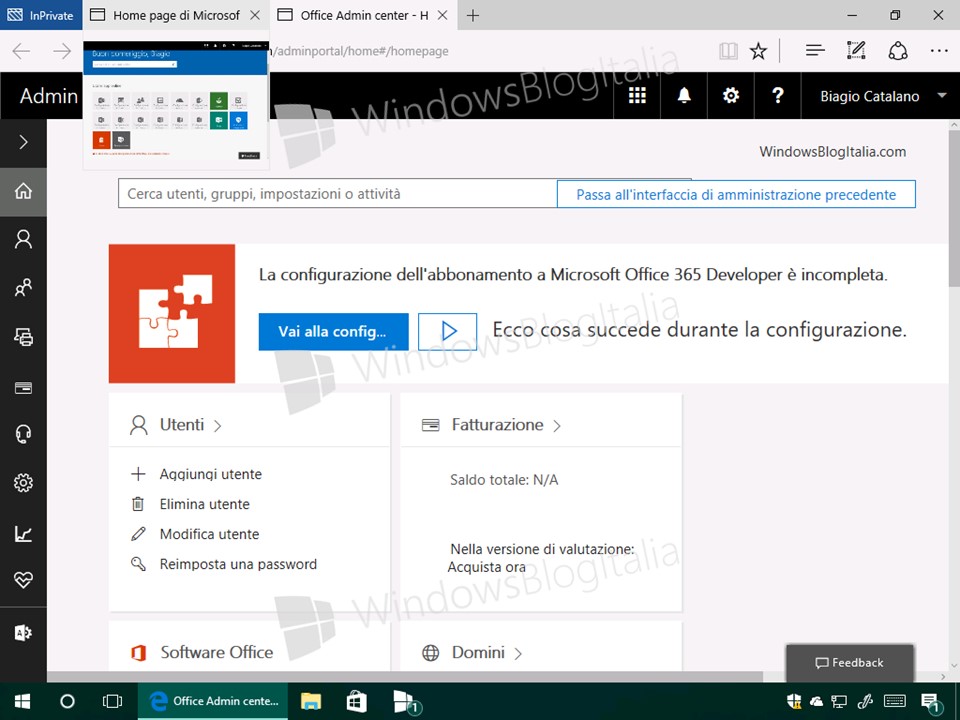960x720 pixels.
Task: Open a new browser tab
Action: [473, 15]
